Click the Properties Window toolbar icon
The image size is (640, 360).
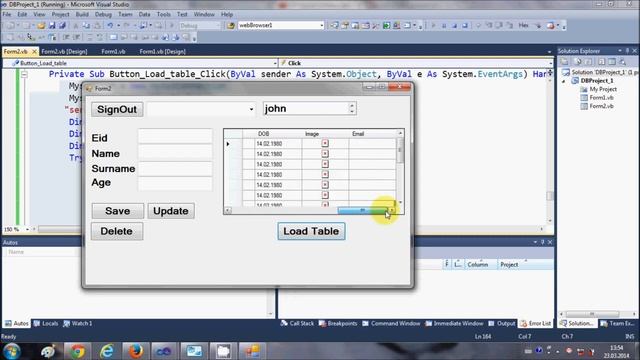click(345, 25)
